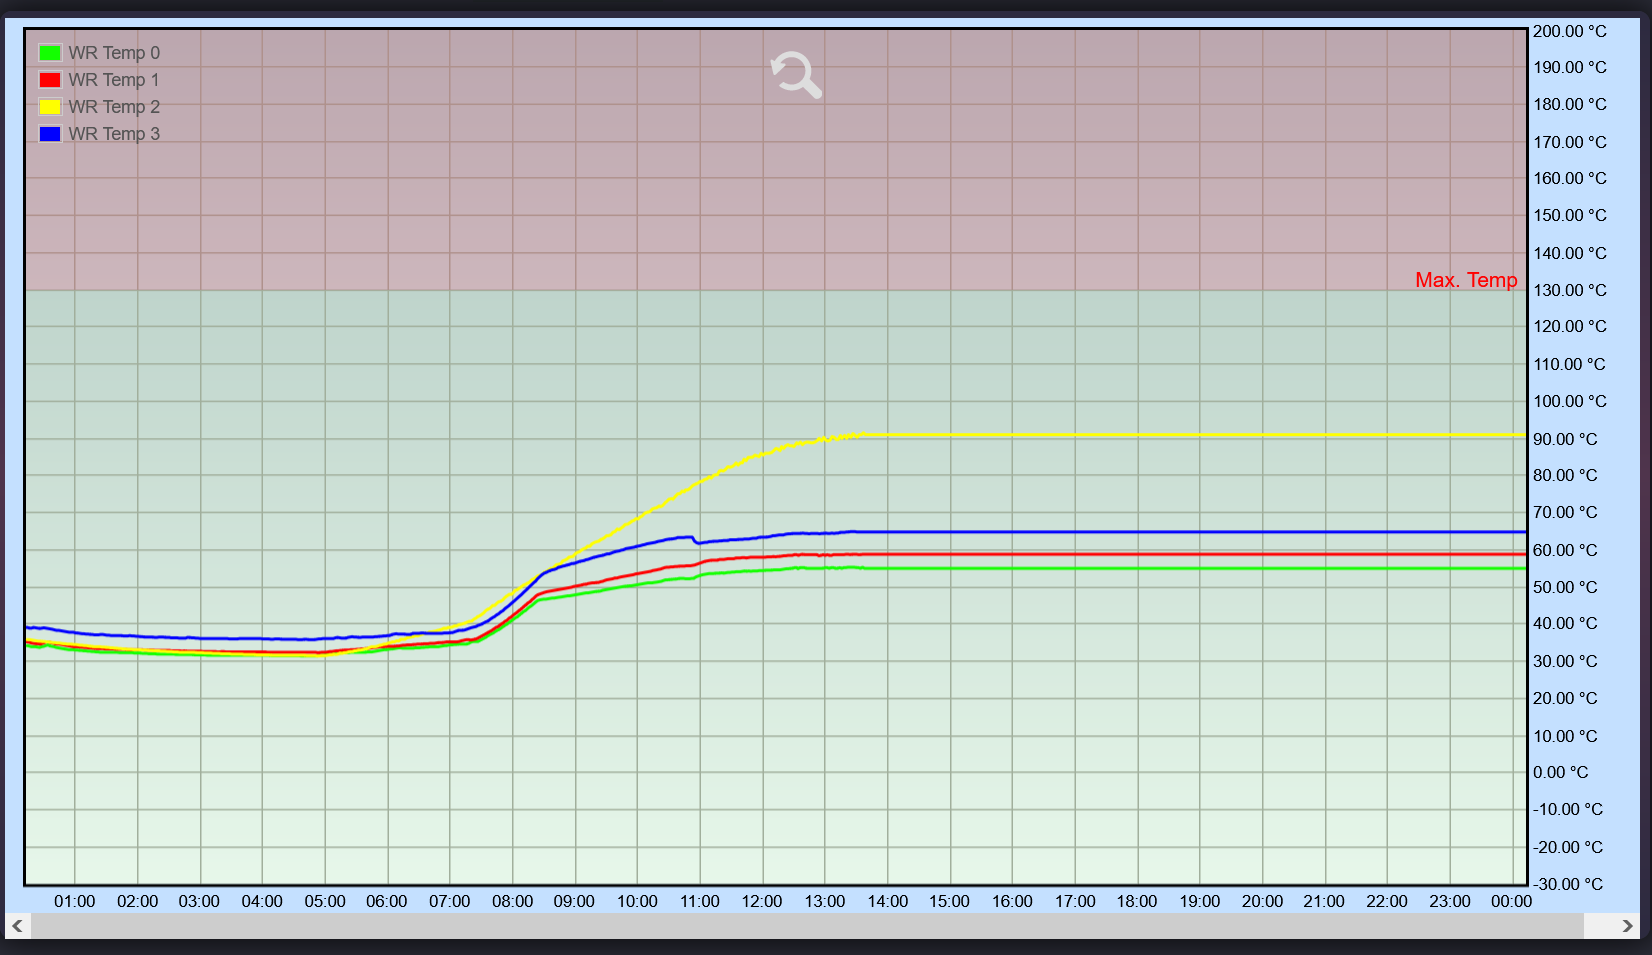This screenshot has width=1652, height=955.
Task: Click the 08:00 time axis label
Action: pyautogui.click(x=512, y=901)
